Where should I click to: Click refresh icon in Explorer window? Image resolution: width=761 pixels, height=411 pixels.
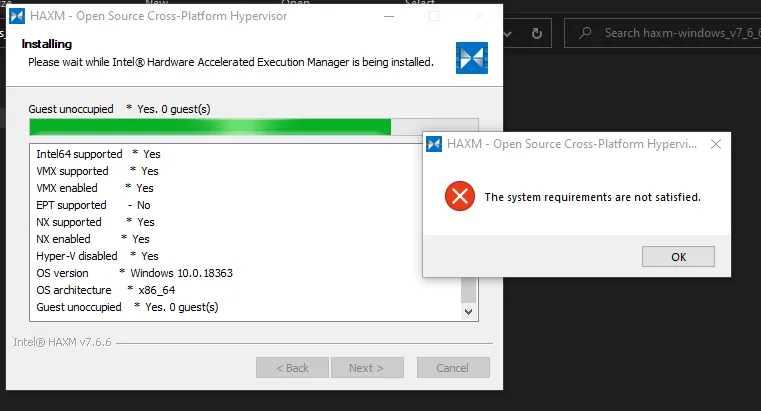pos(536,33)
